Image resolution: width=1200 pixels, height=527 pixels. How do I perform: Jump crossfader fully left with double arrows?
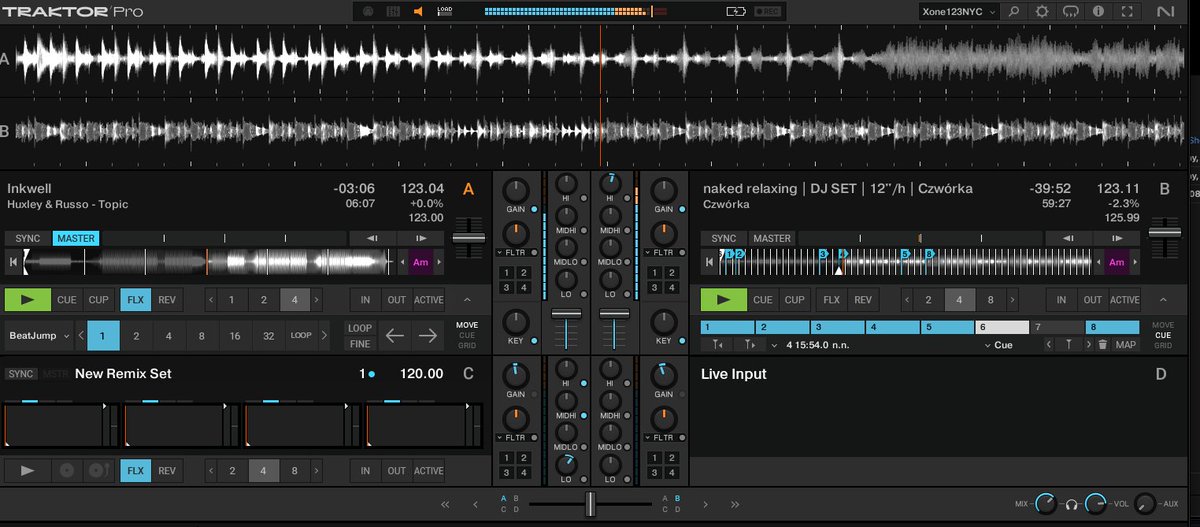point(445,505)
